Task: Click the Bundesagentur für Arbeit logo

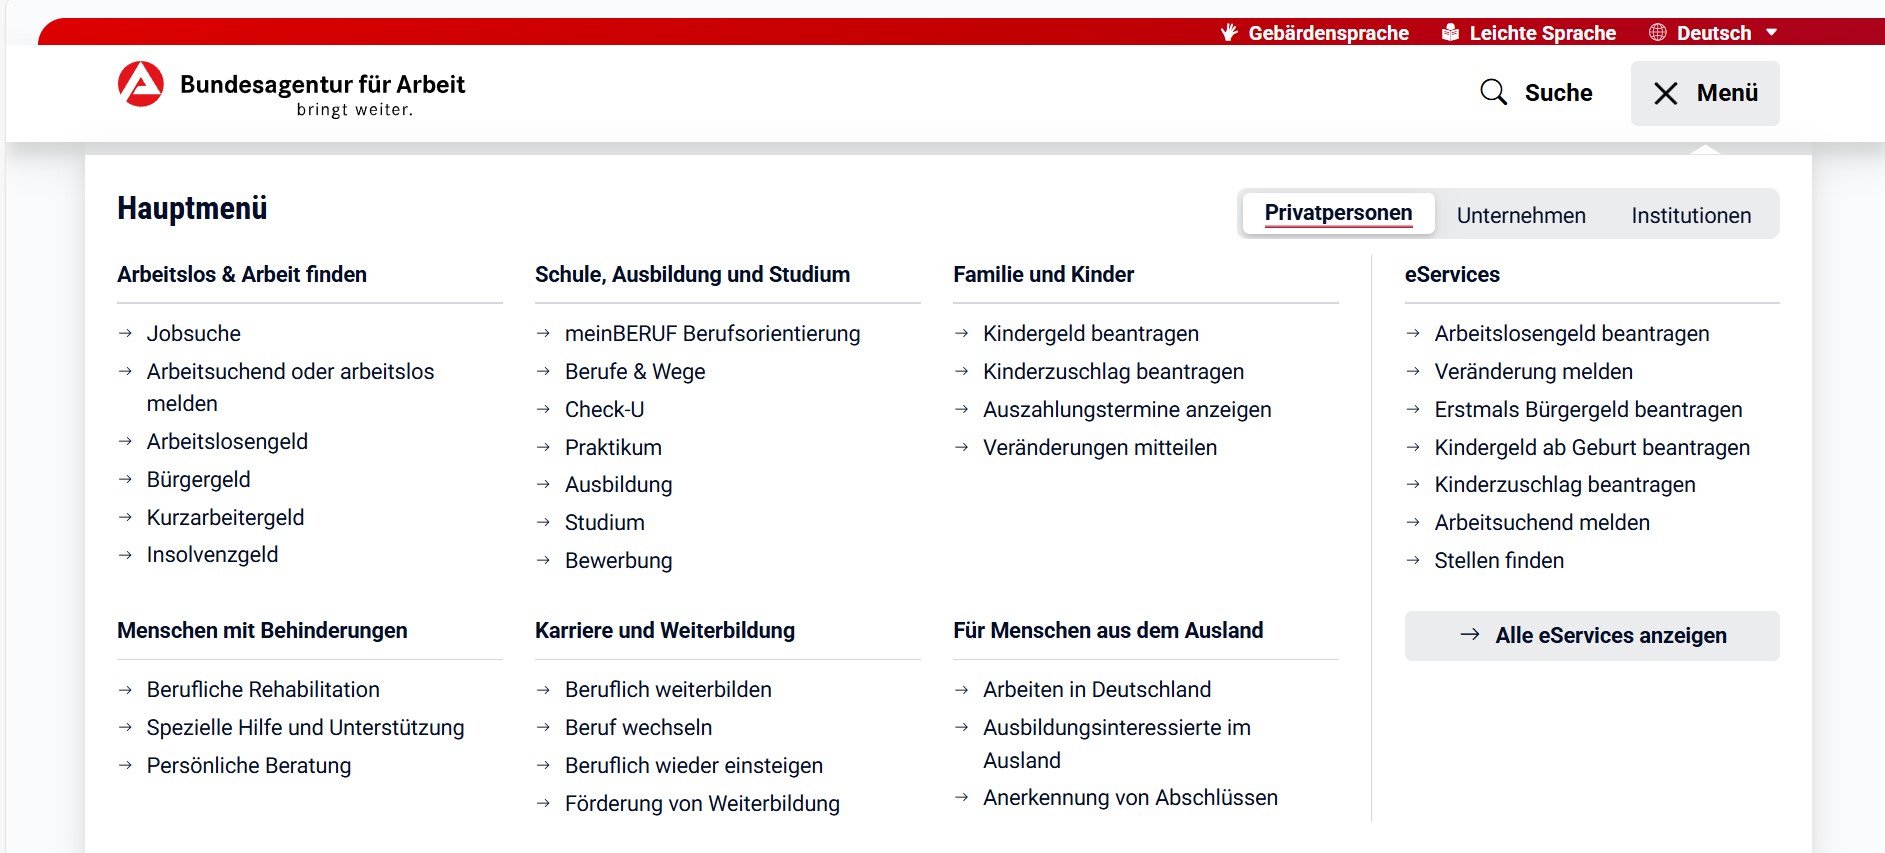Action: tap(141, 85)
